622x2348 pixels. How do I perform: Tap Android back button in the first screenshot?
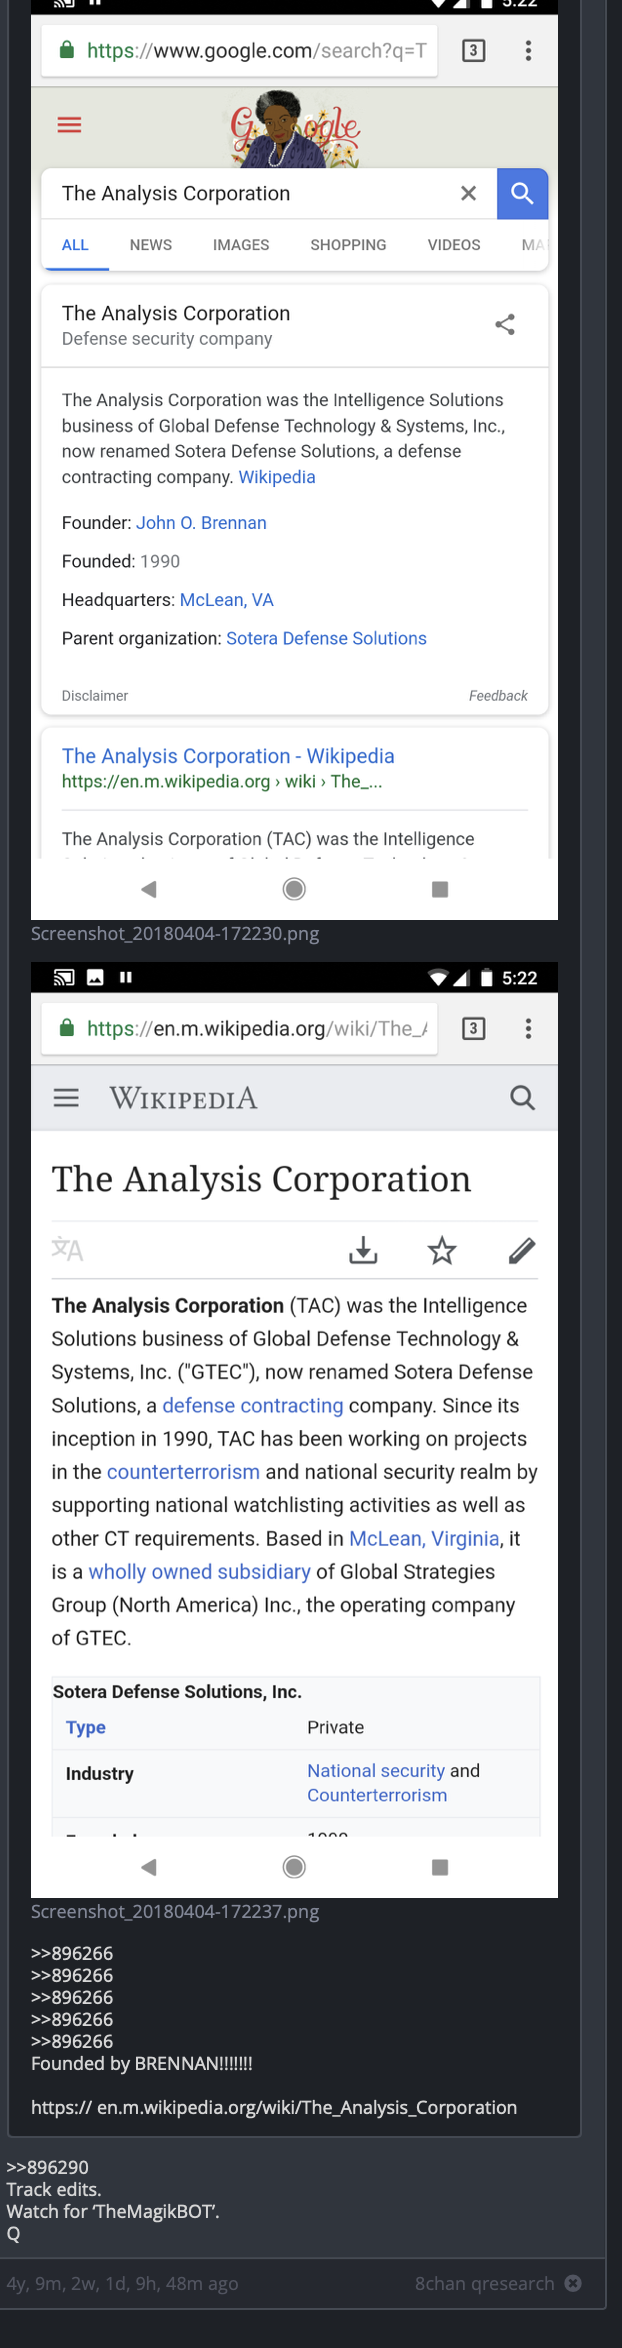(149, 889)
